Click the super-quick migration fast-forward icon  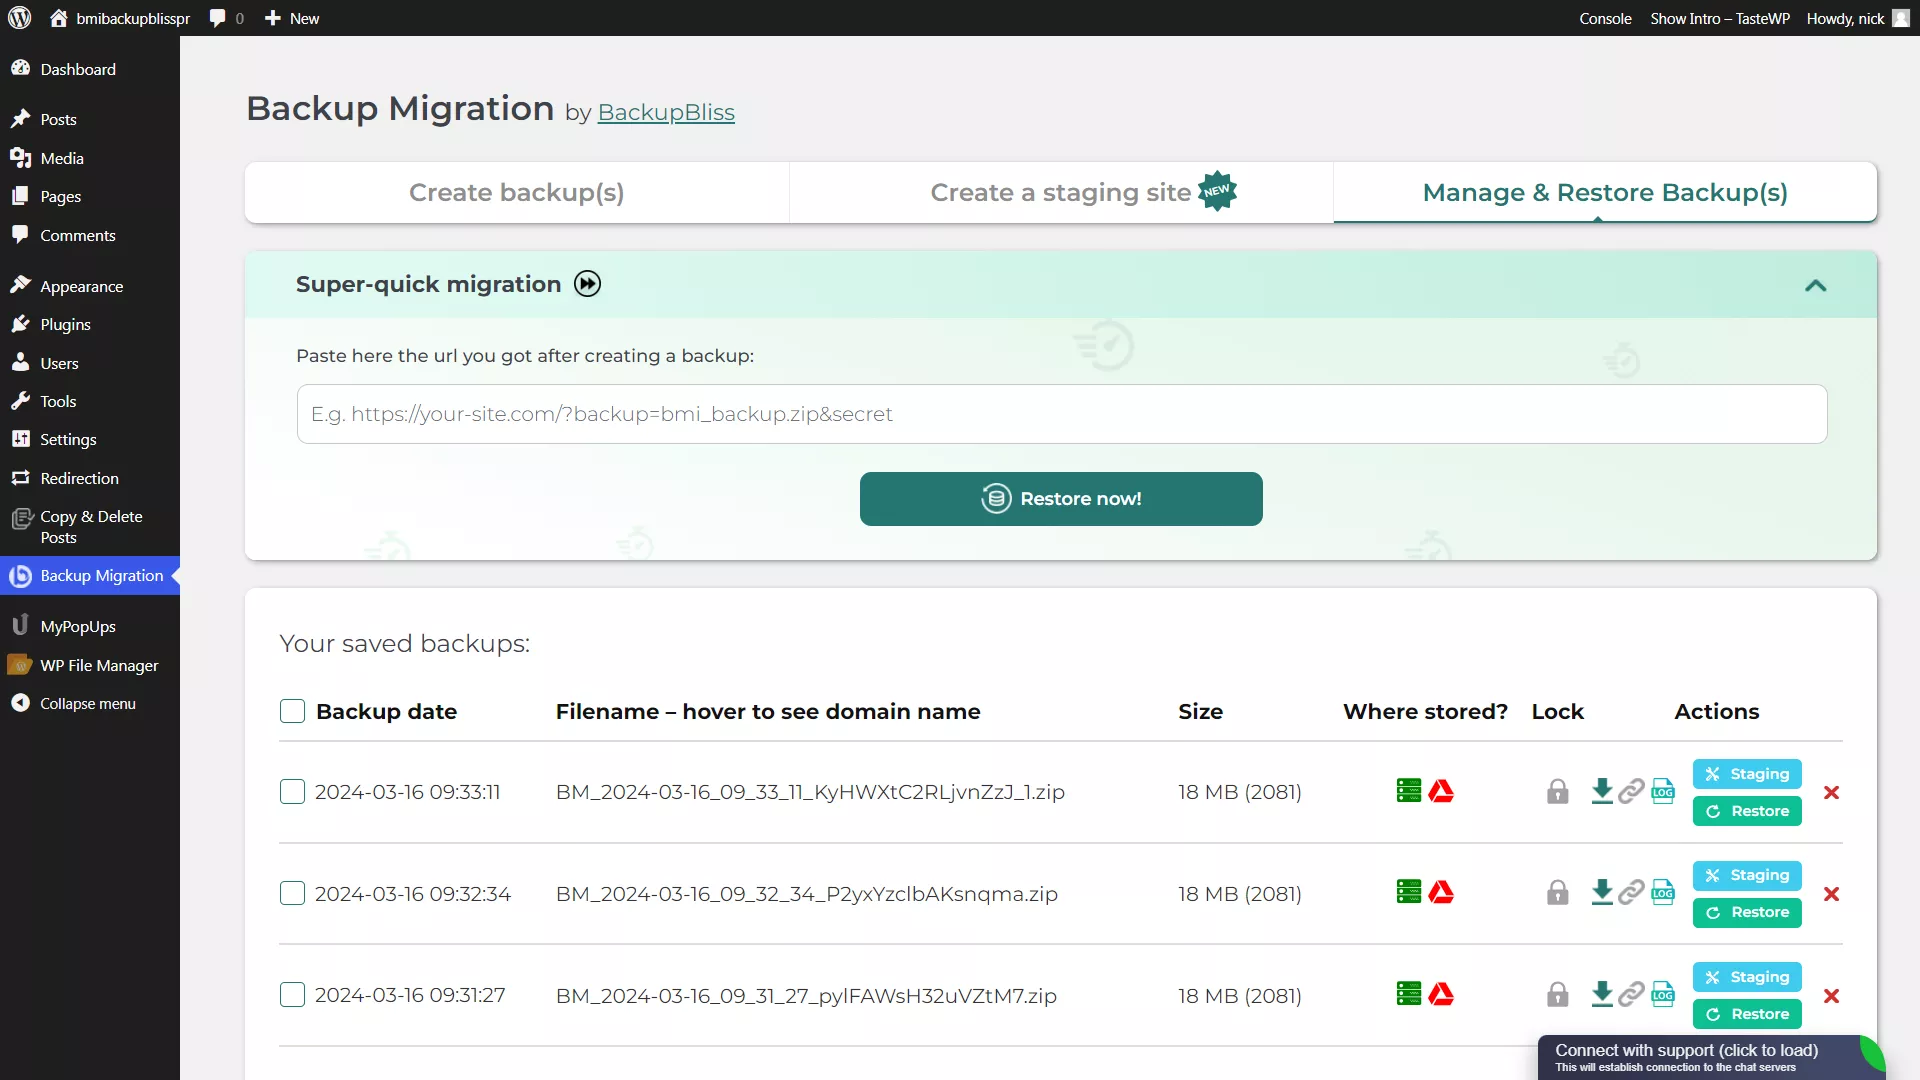point(587,284)
